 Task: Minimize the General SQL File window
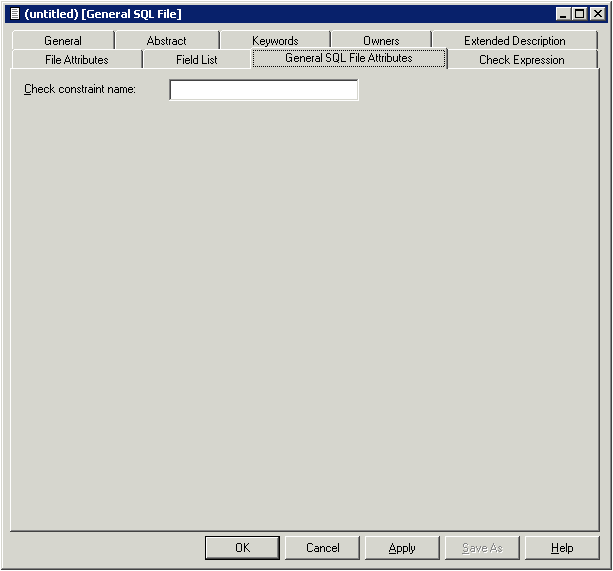[563, 14]
